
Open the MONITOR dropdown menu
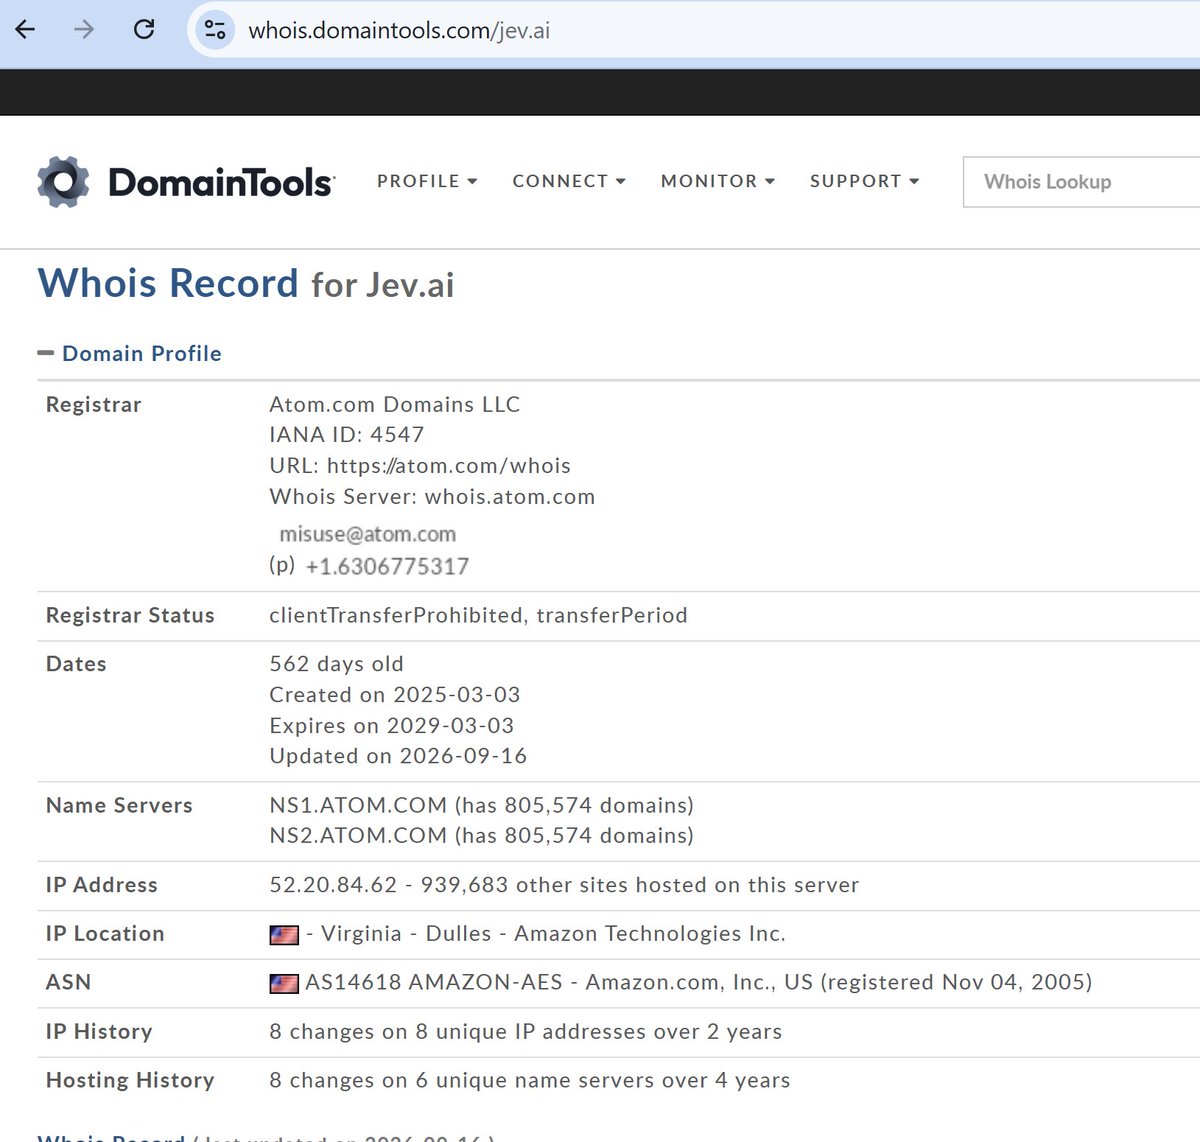click(x=718, y=181)
